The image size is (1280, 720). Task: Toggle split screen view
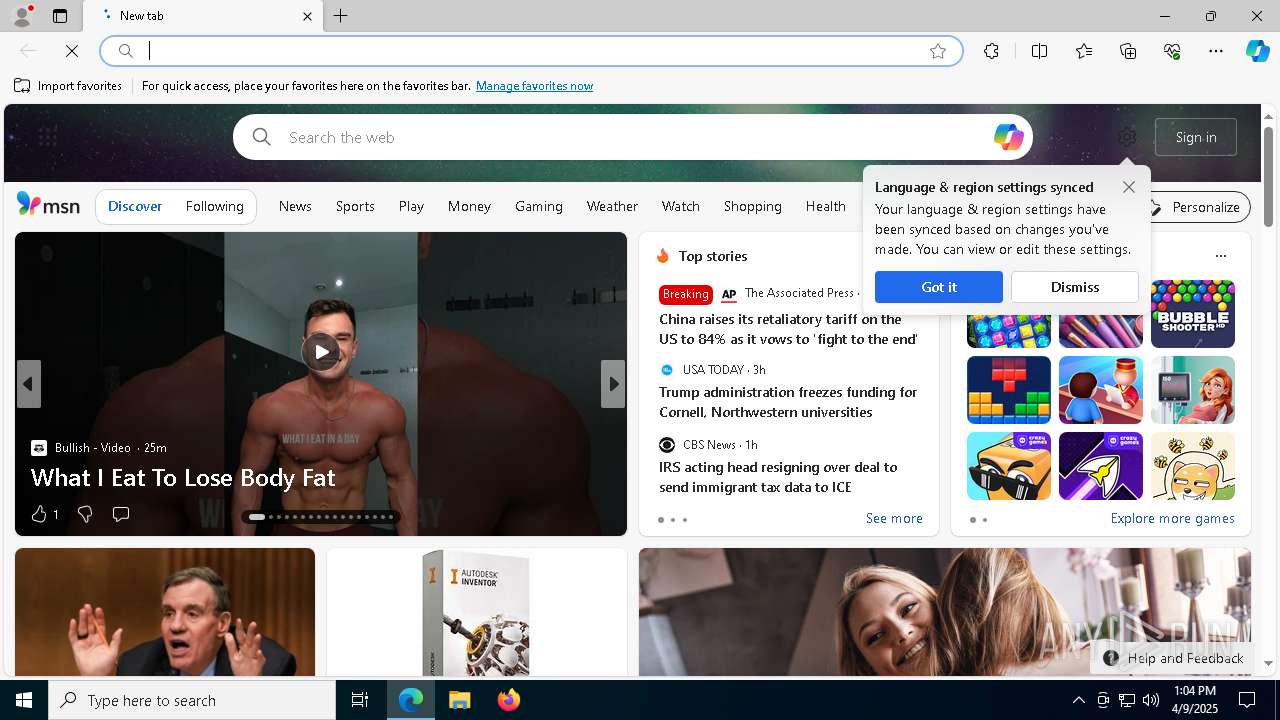pos(1039,51)
